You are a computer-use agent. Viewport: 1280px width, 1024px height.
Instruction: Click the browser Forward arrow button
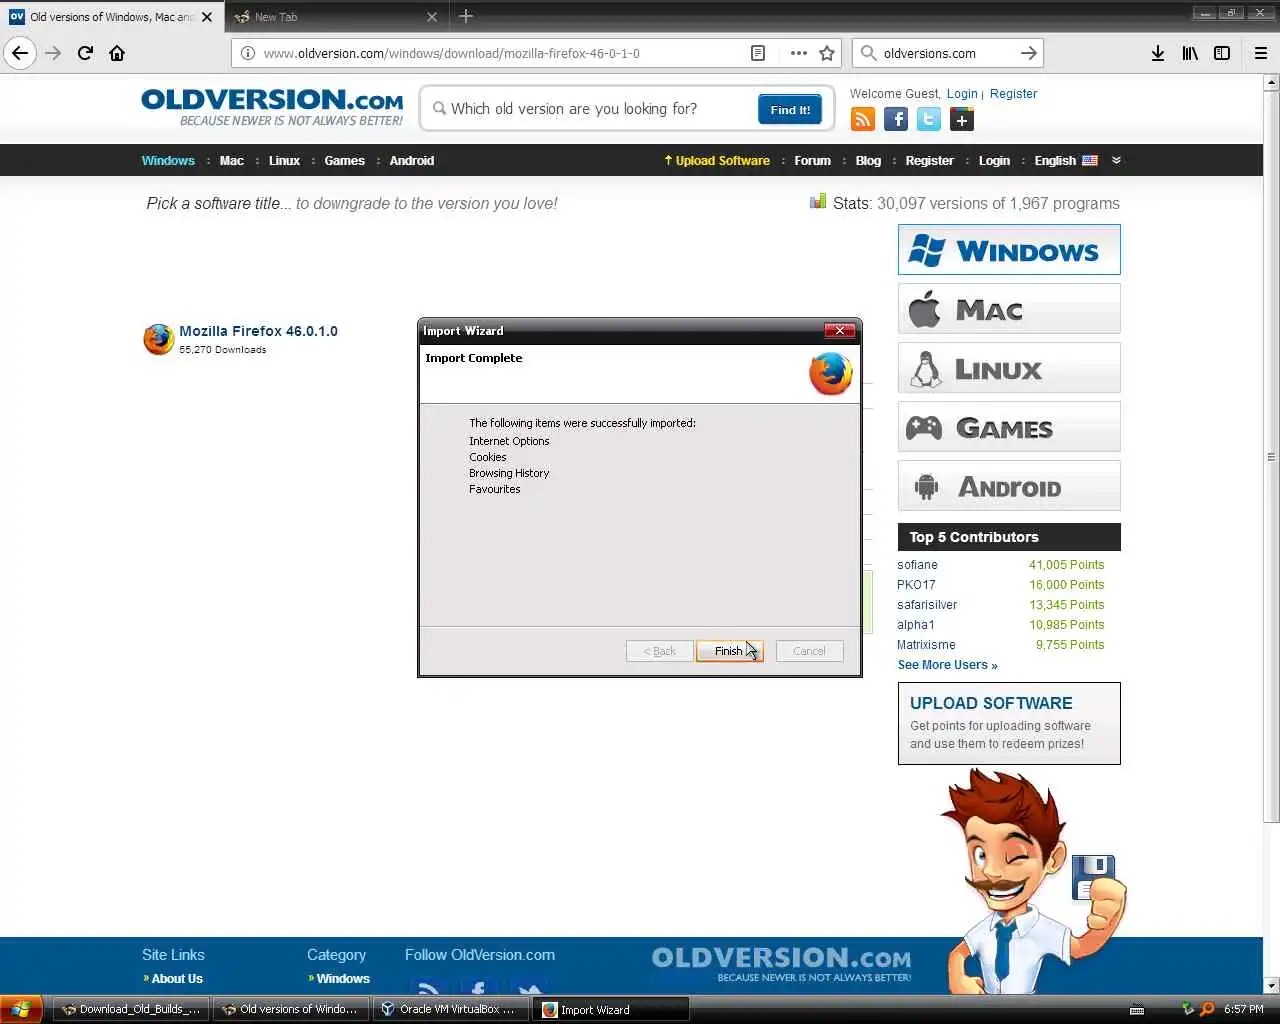[53, 53]
